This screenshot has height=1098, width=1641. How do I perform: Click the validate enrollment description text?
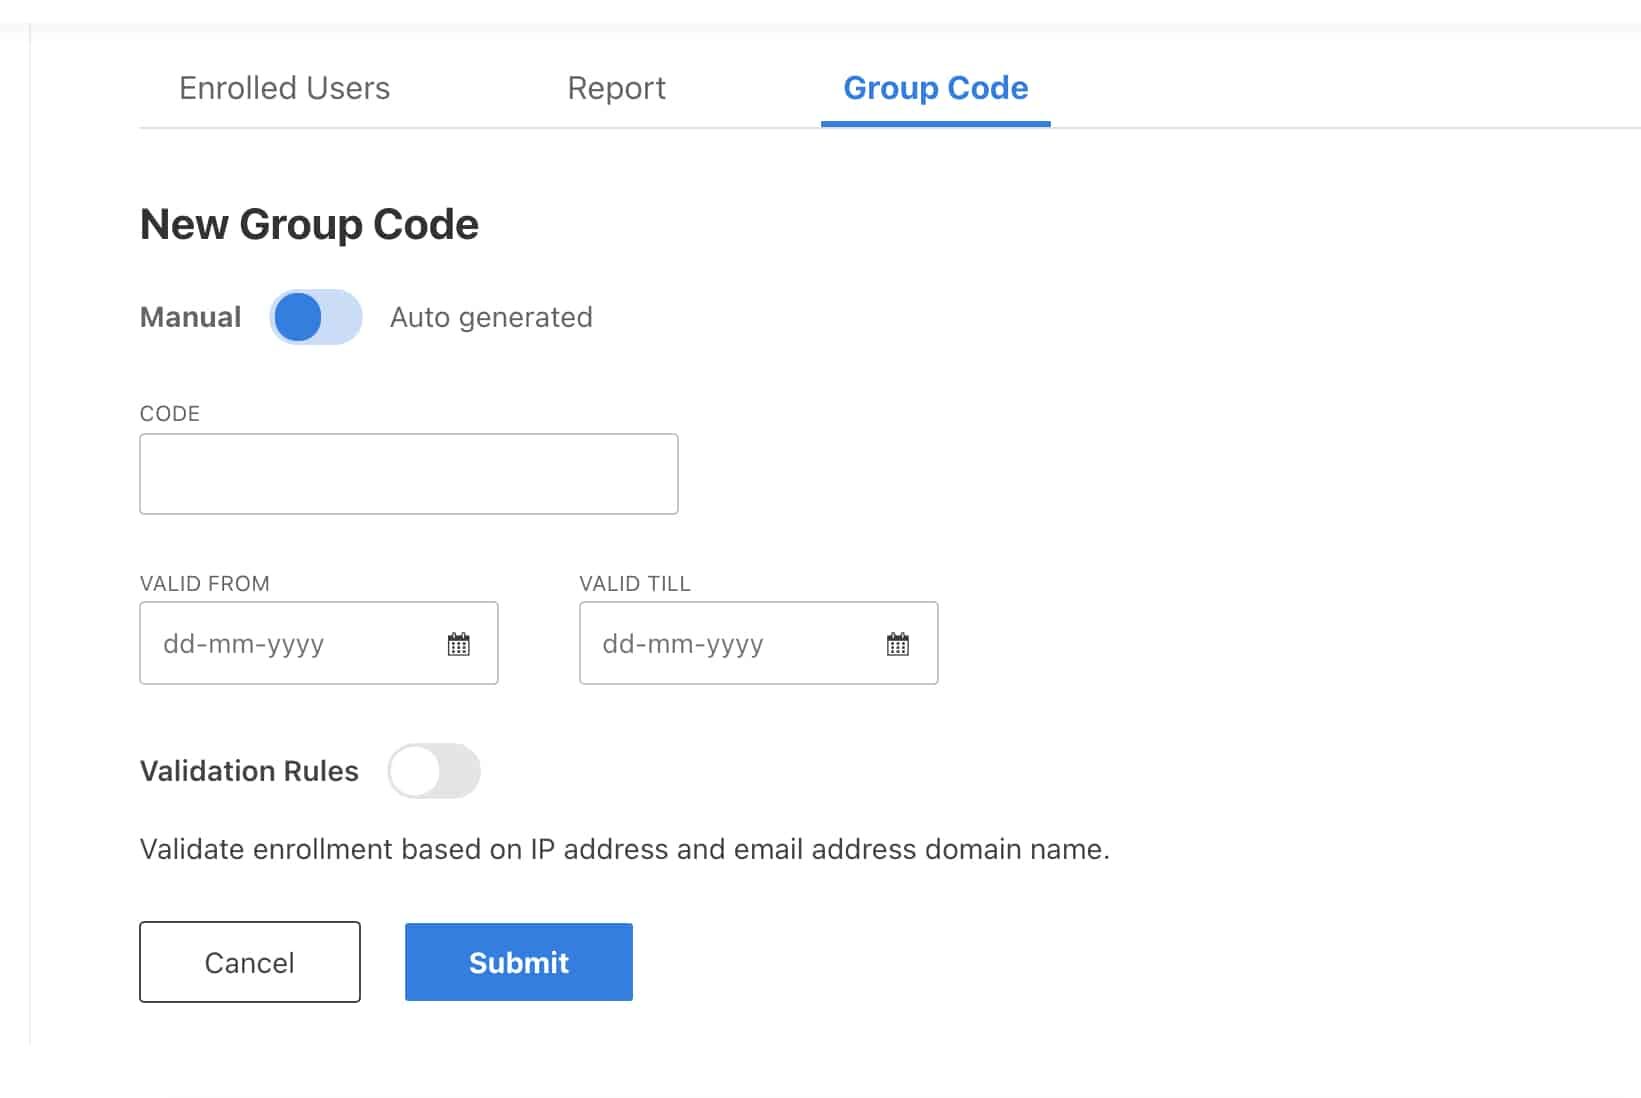625,849
